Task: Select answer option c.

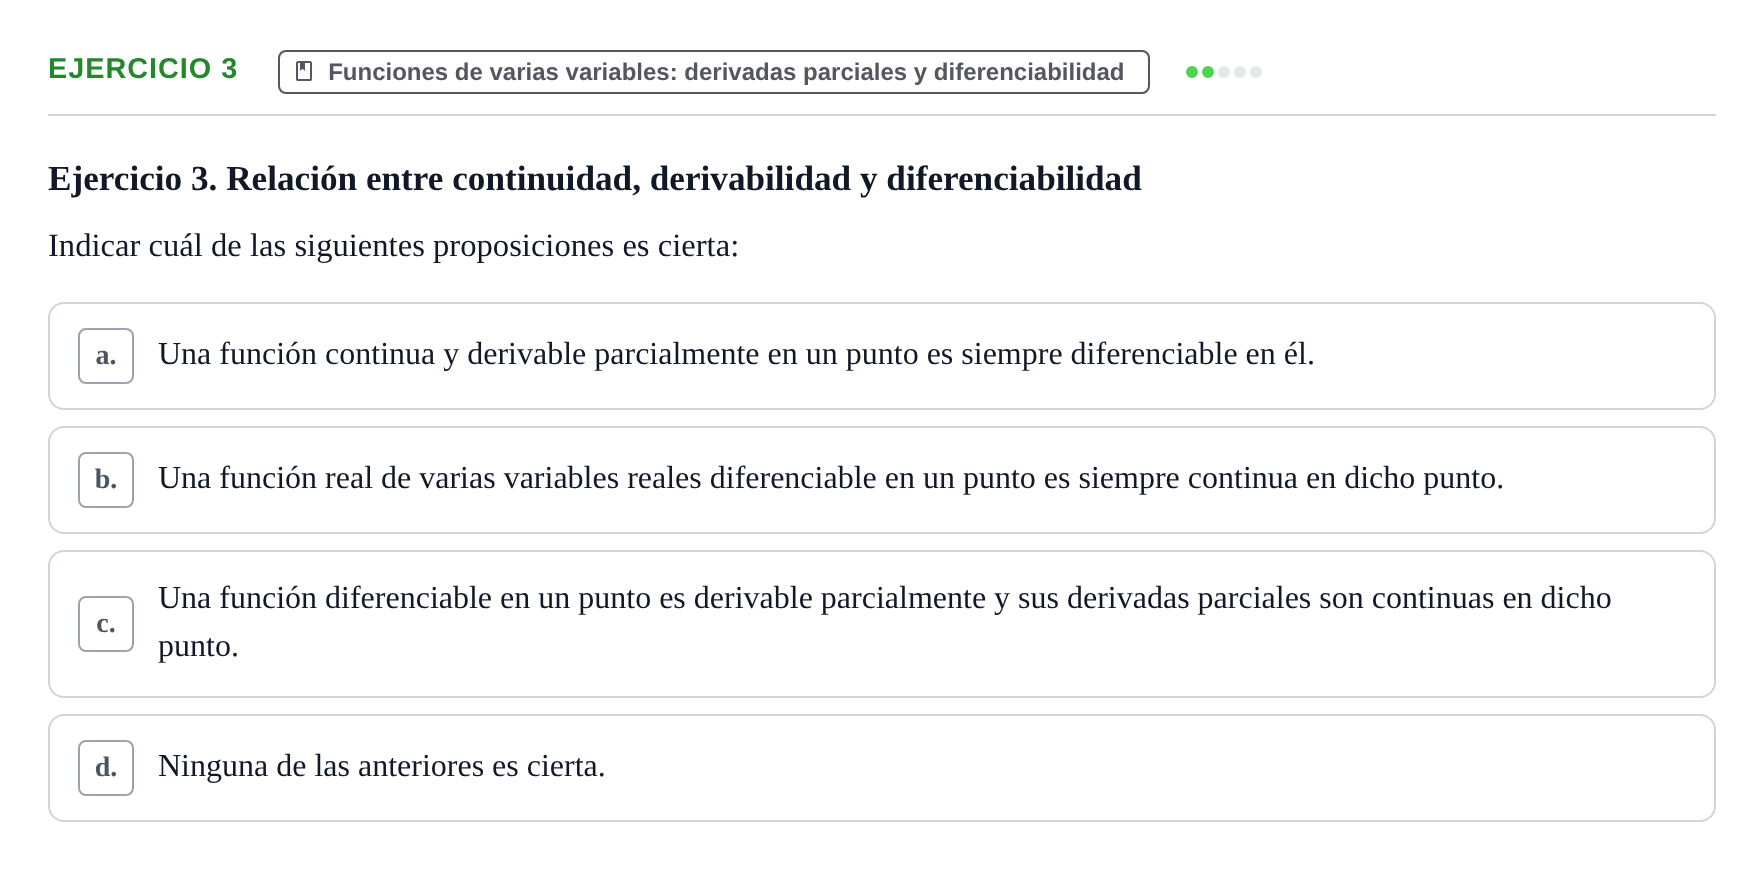Action: click(x=881, y=624)
